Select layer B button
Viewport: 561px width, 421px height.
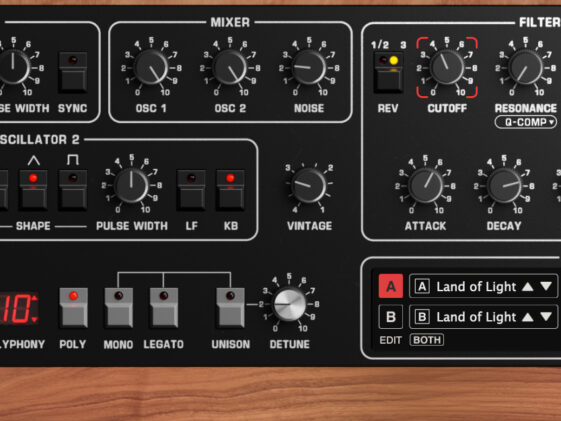point(391,317)
